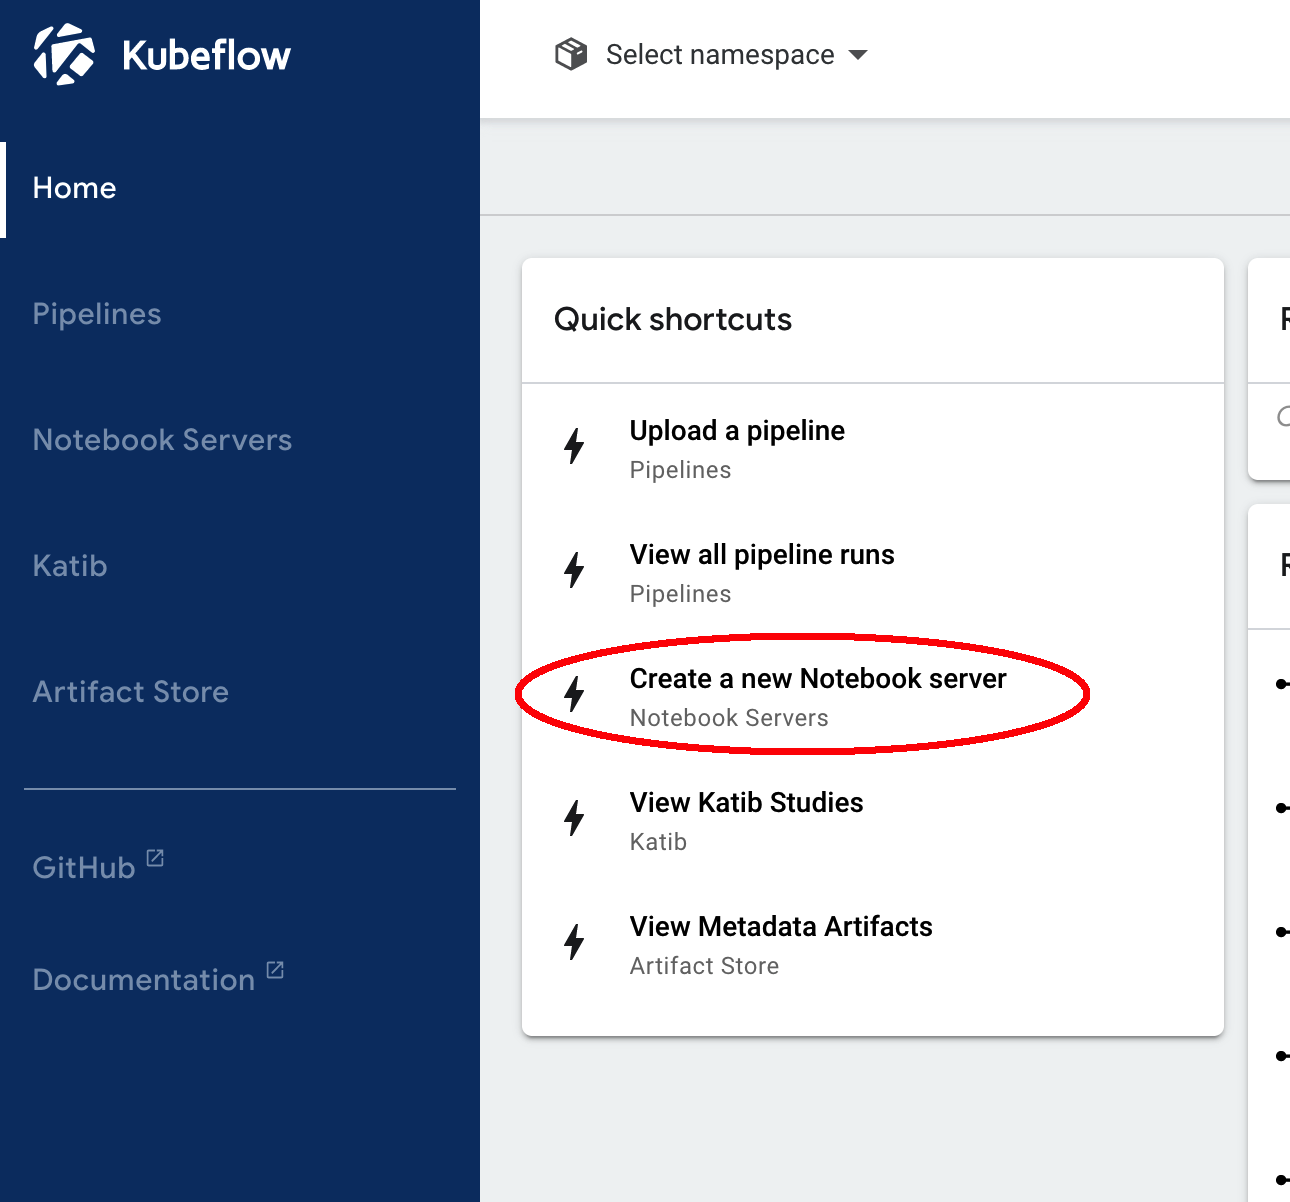The width and height of the screenshot is (1290, 1202).
Task: Click external link icon next to Documentation
Action: click(275, 970)
